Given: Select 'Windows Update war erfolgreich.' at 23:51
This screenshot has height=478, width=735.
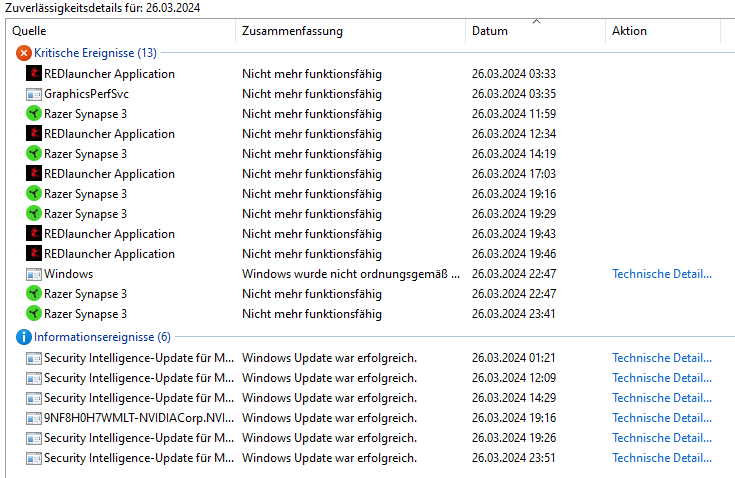Looking at the screenshot, I should point(329,458).
